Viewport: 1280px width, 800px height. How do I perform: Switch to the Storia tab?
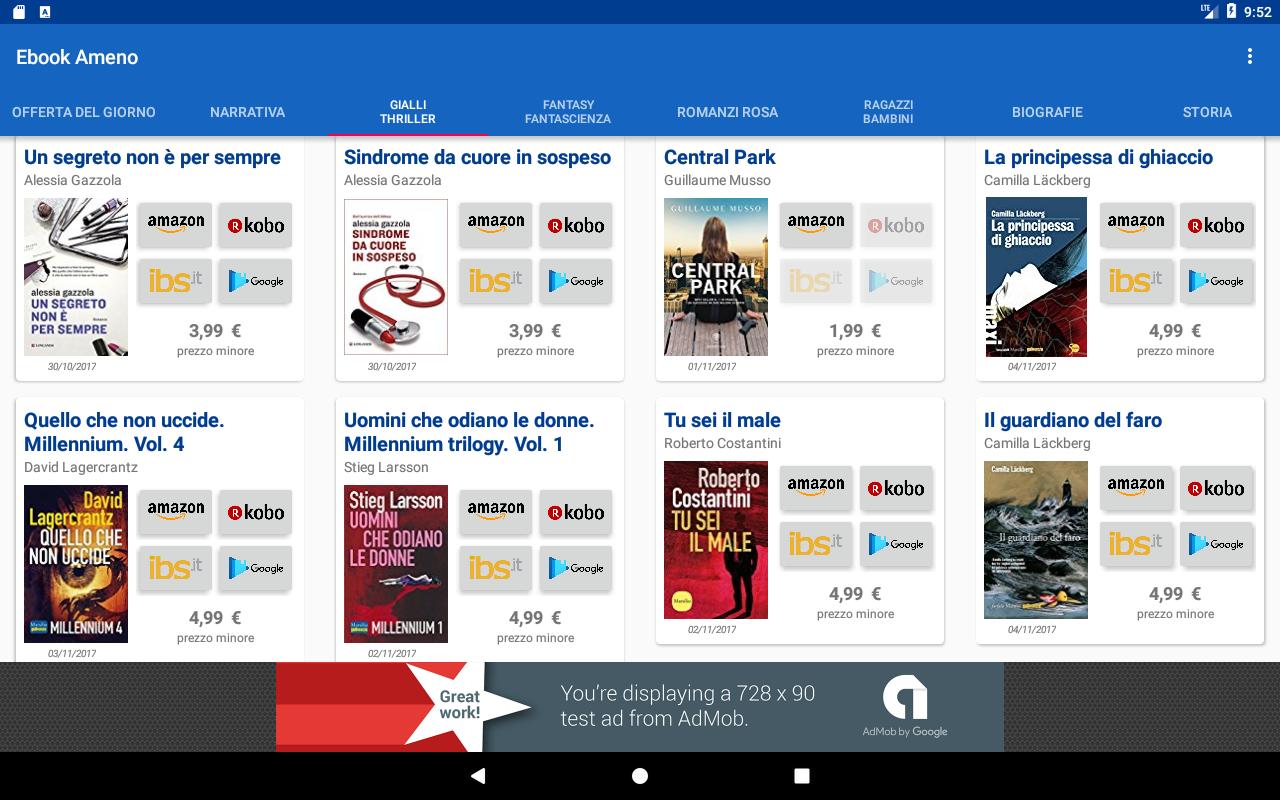(1207, 112)
